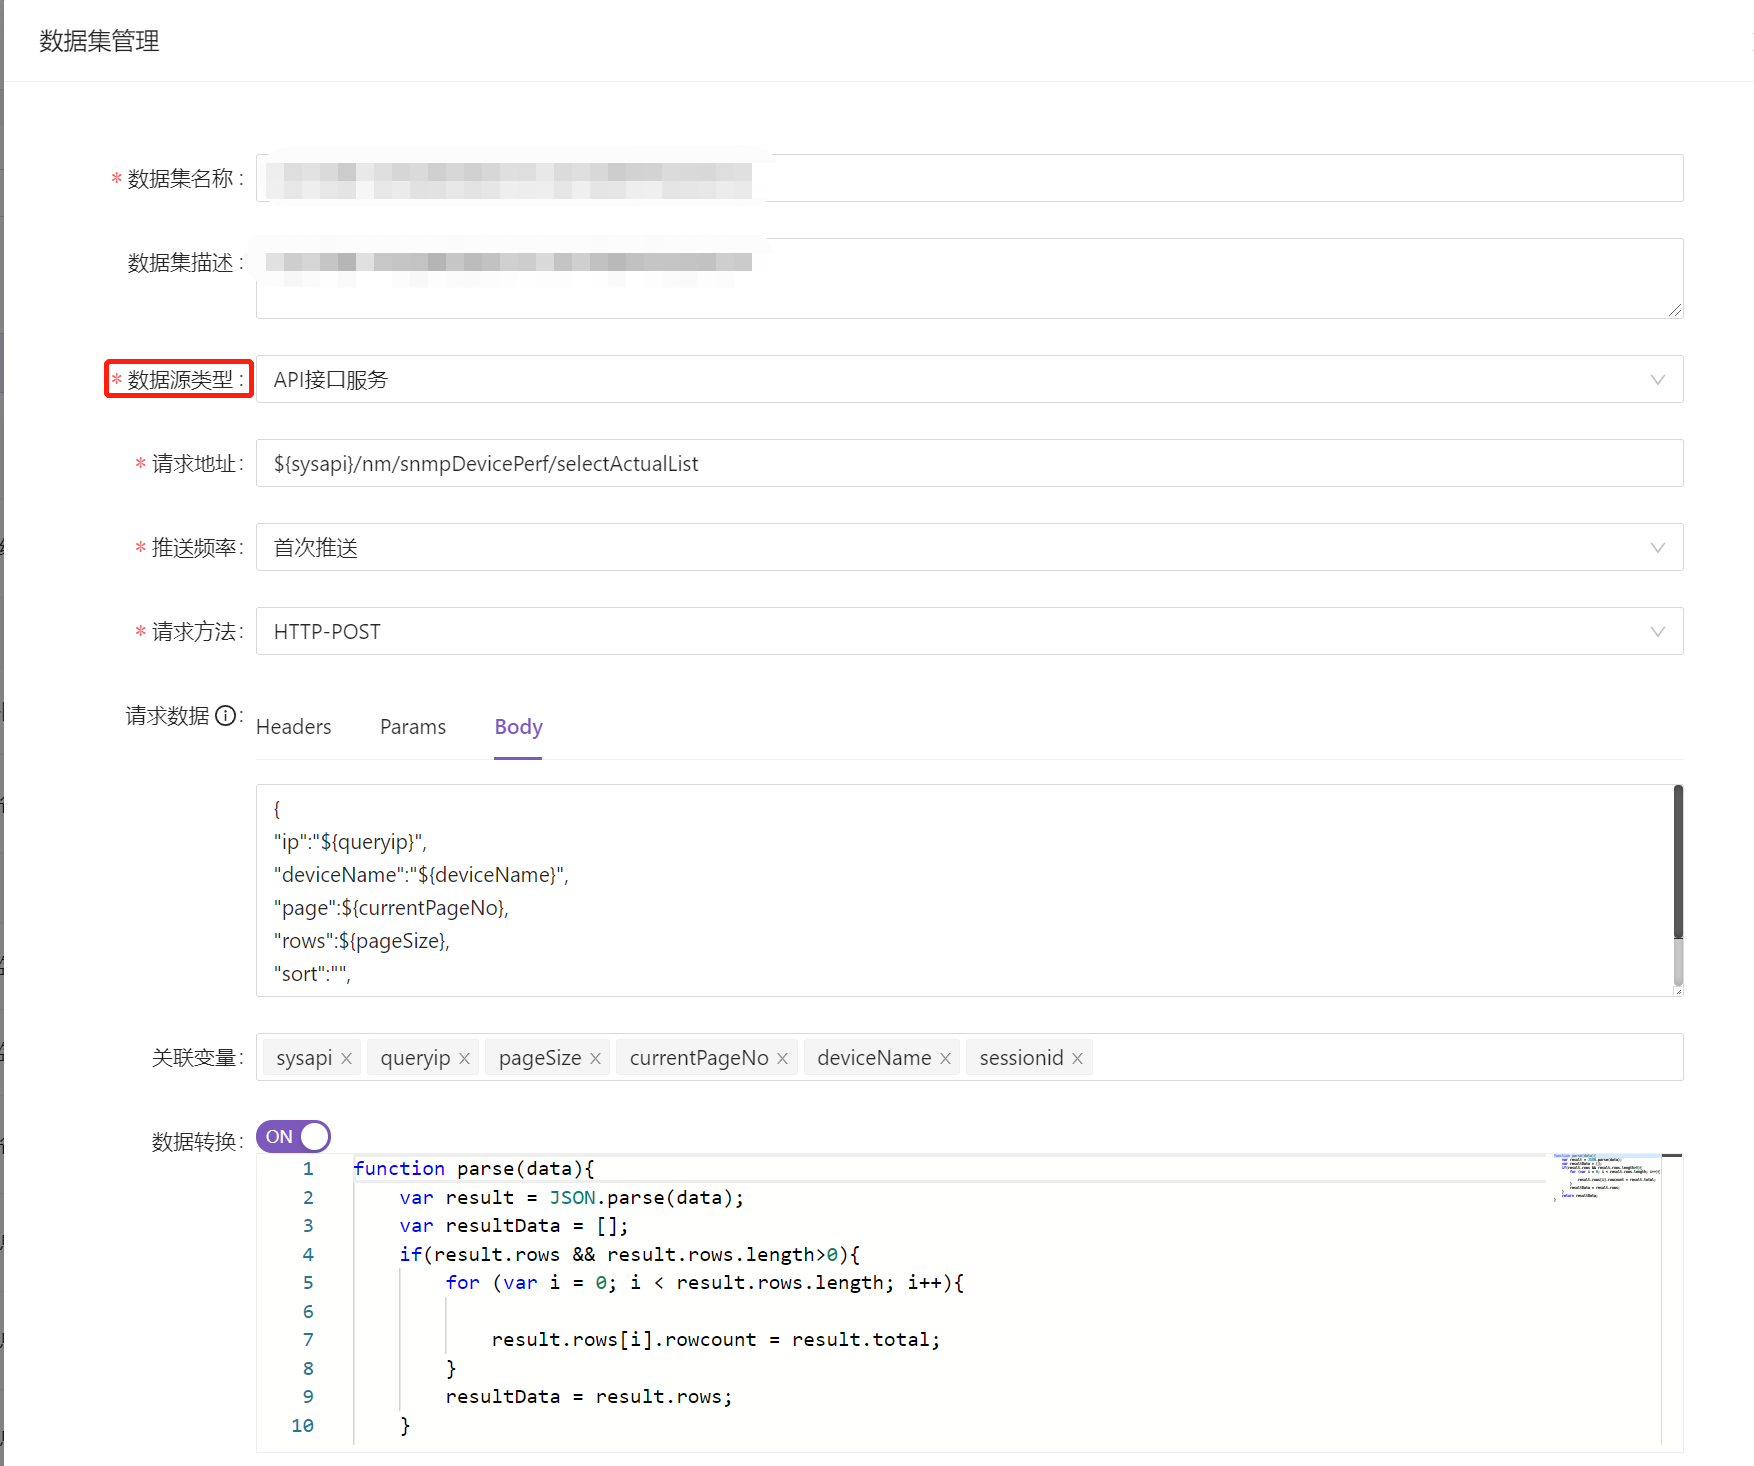The image size is (1754, 1466).
Task: Click the currentPageNo tag label
Action: [x=699, y=1058]
